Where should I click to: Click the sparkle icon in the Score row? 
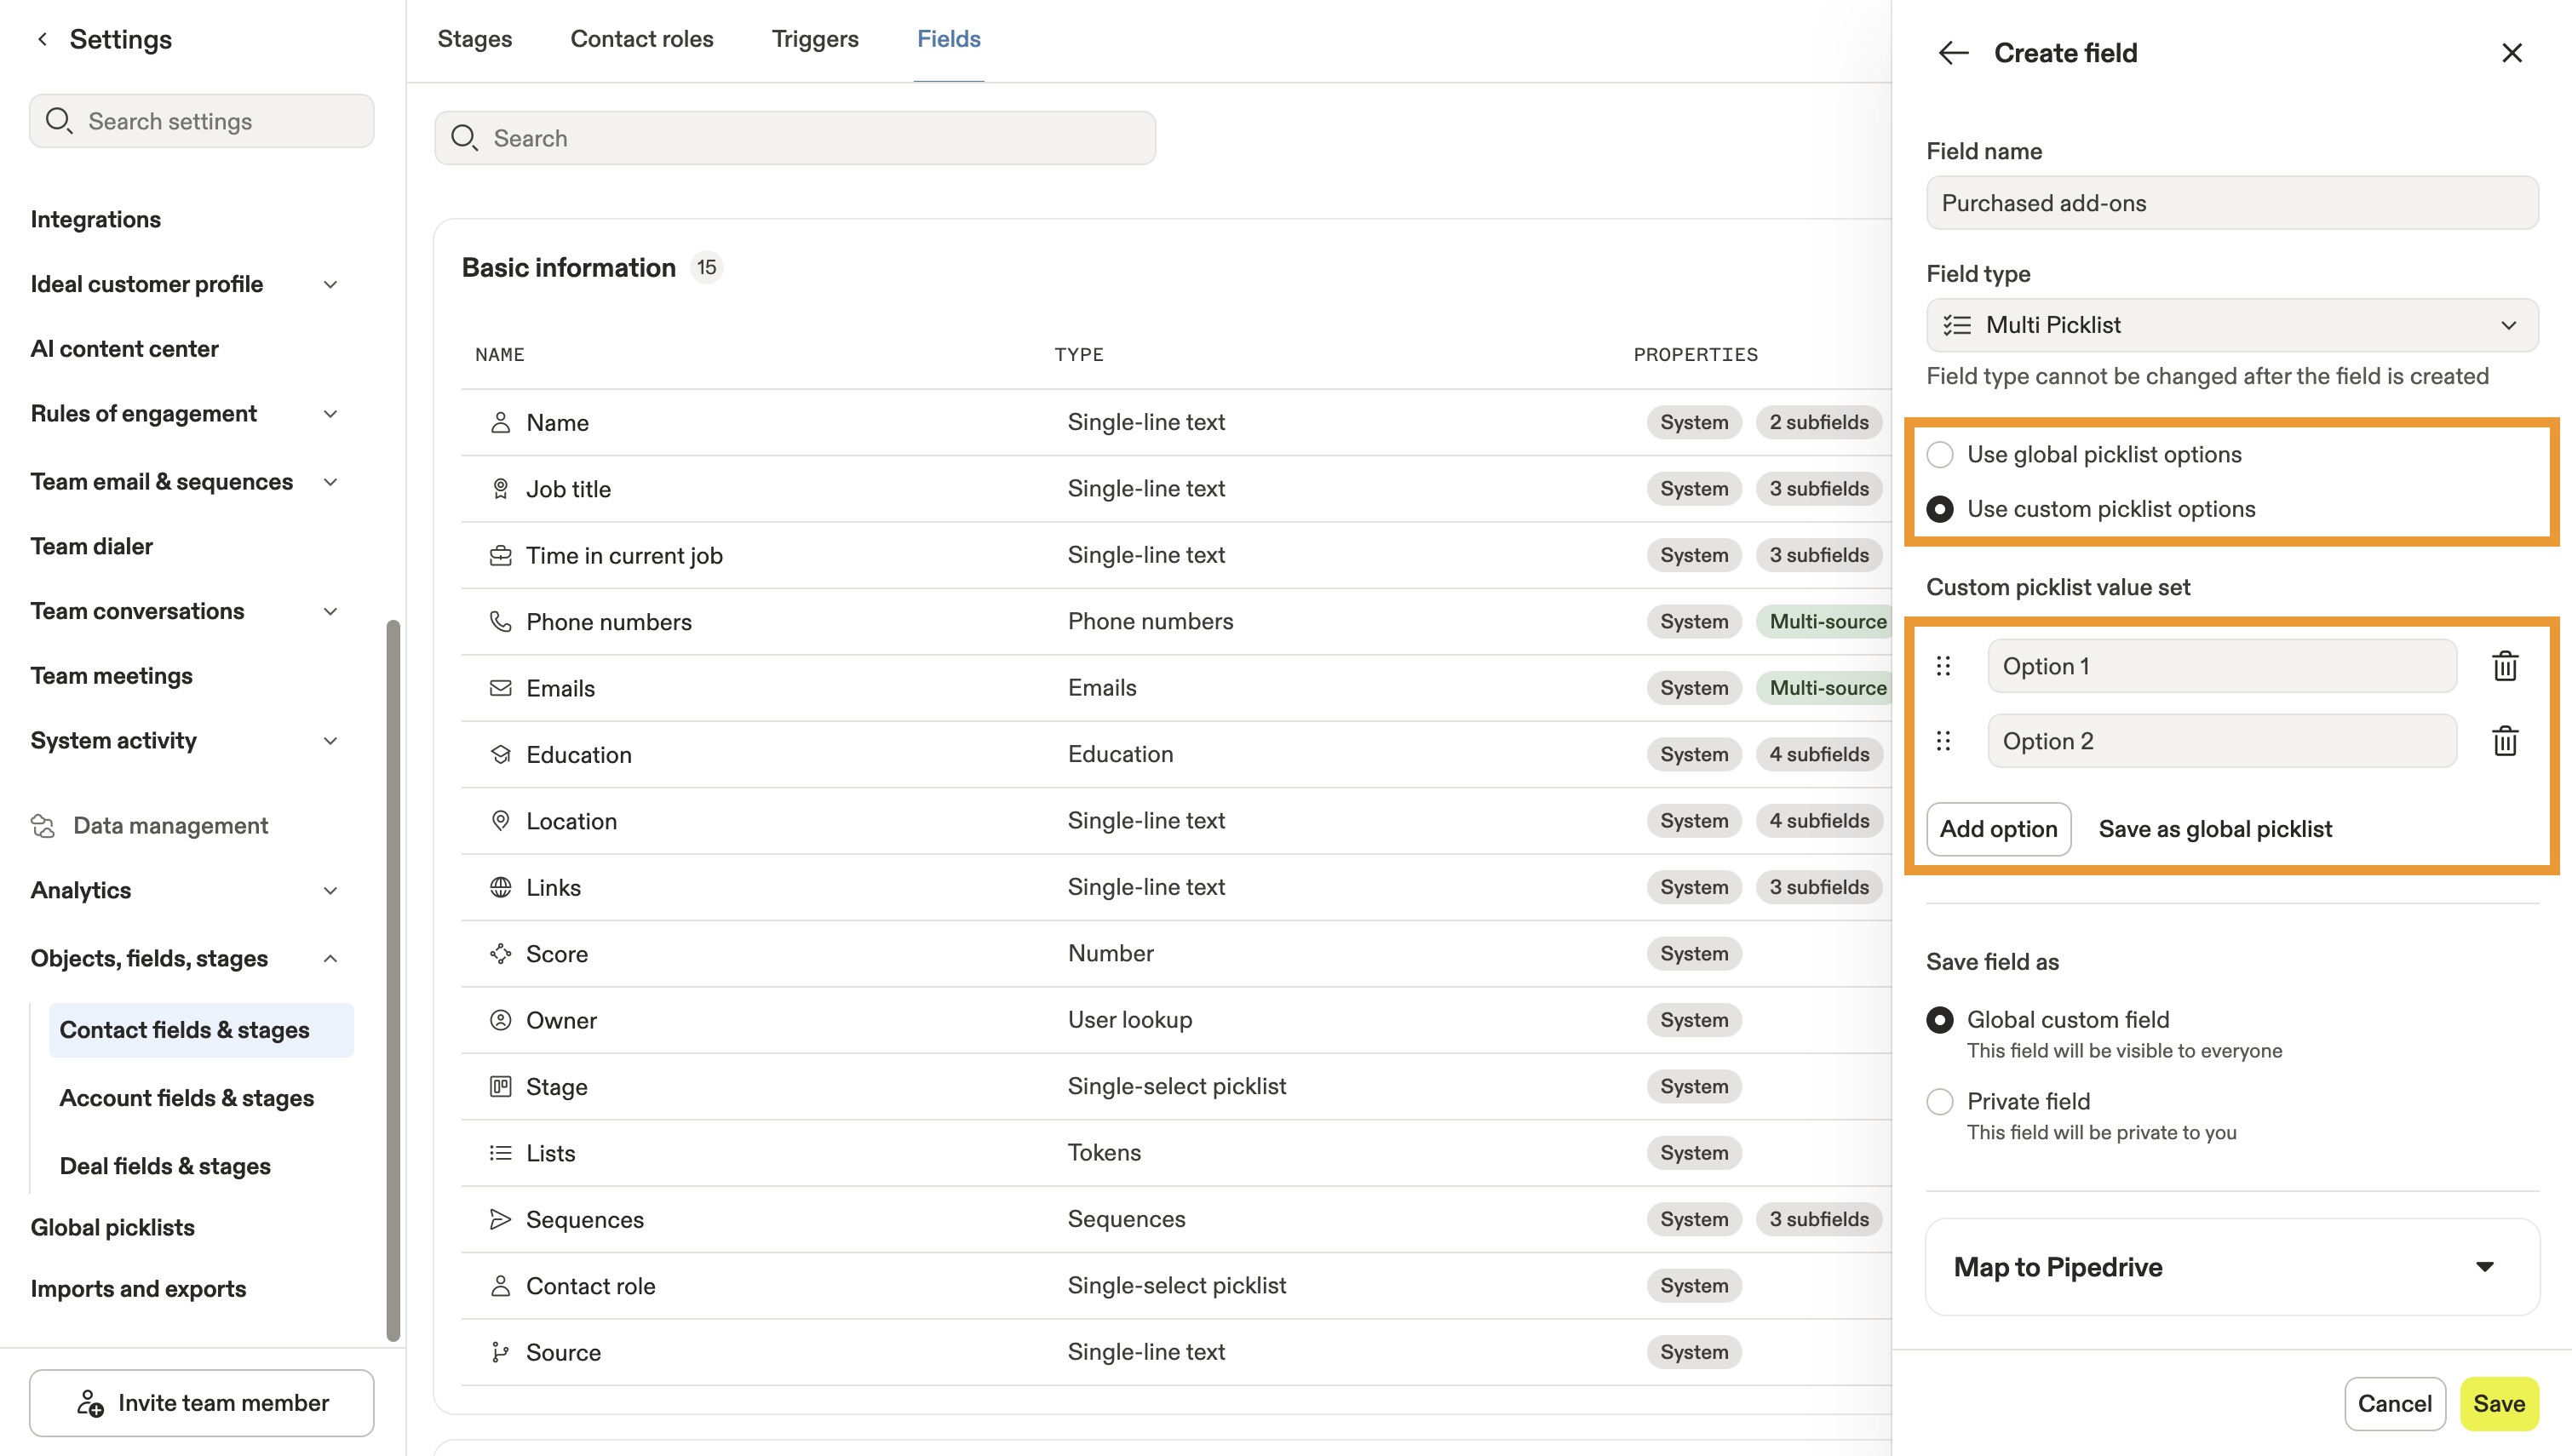(500, 954)
